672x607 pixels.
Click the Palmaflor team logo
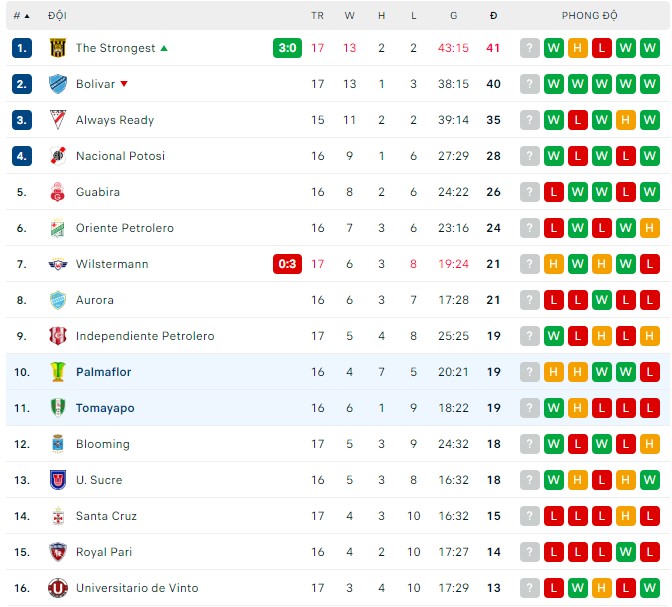57,372
